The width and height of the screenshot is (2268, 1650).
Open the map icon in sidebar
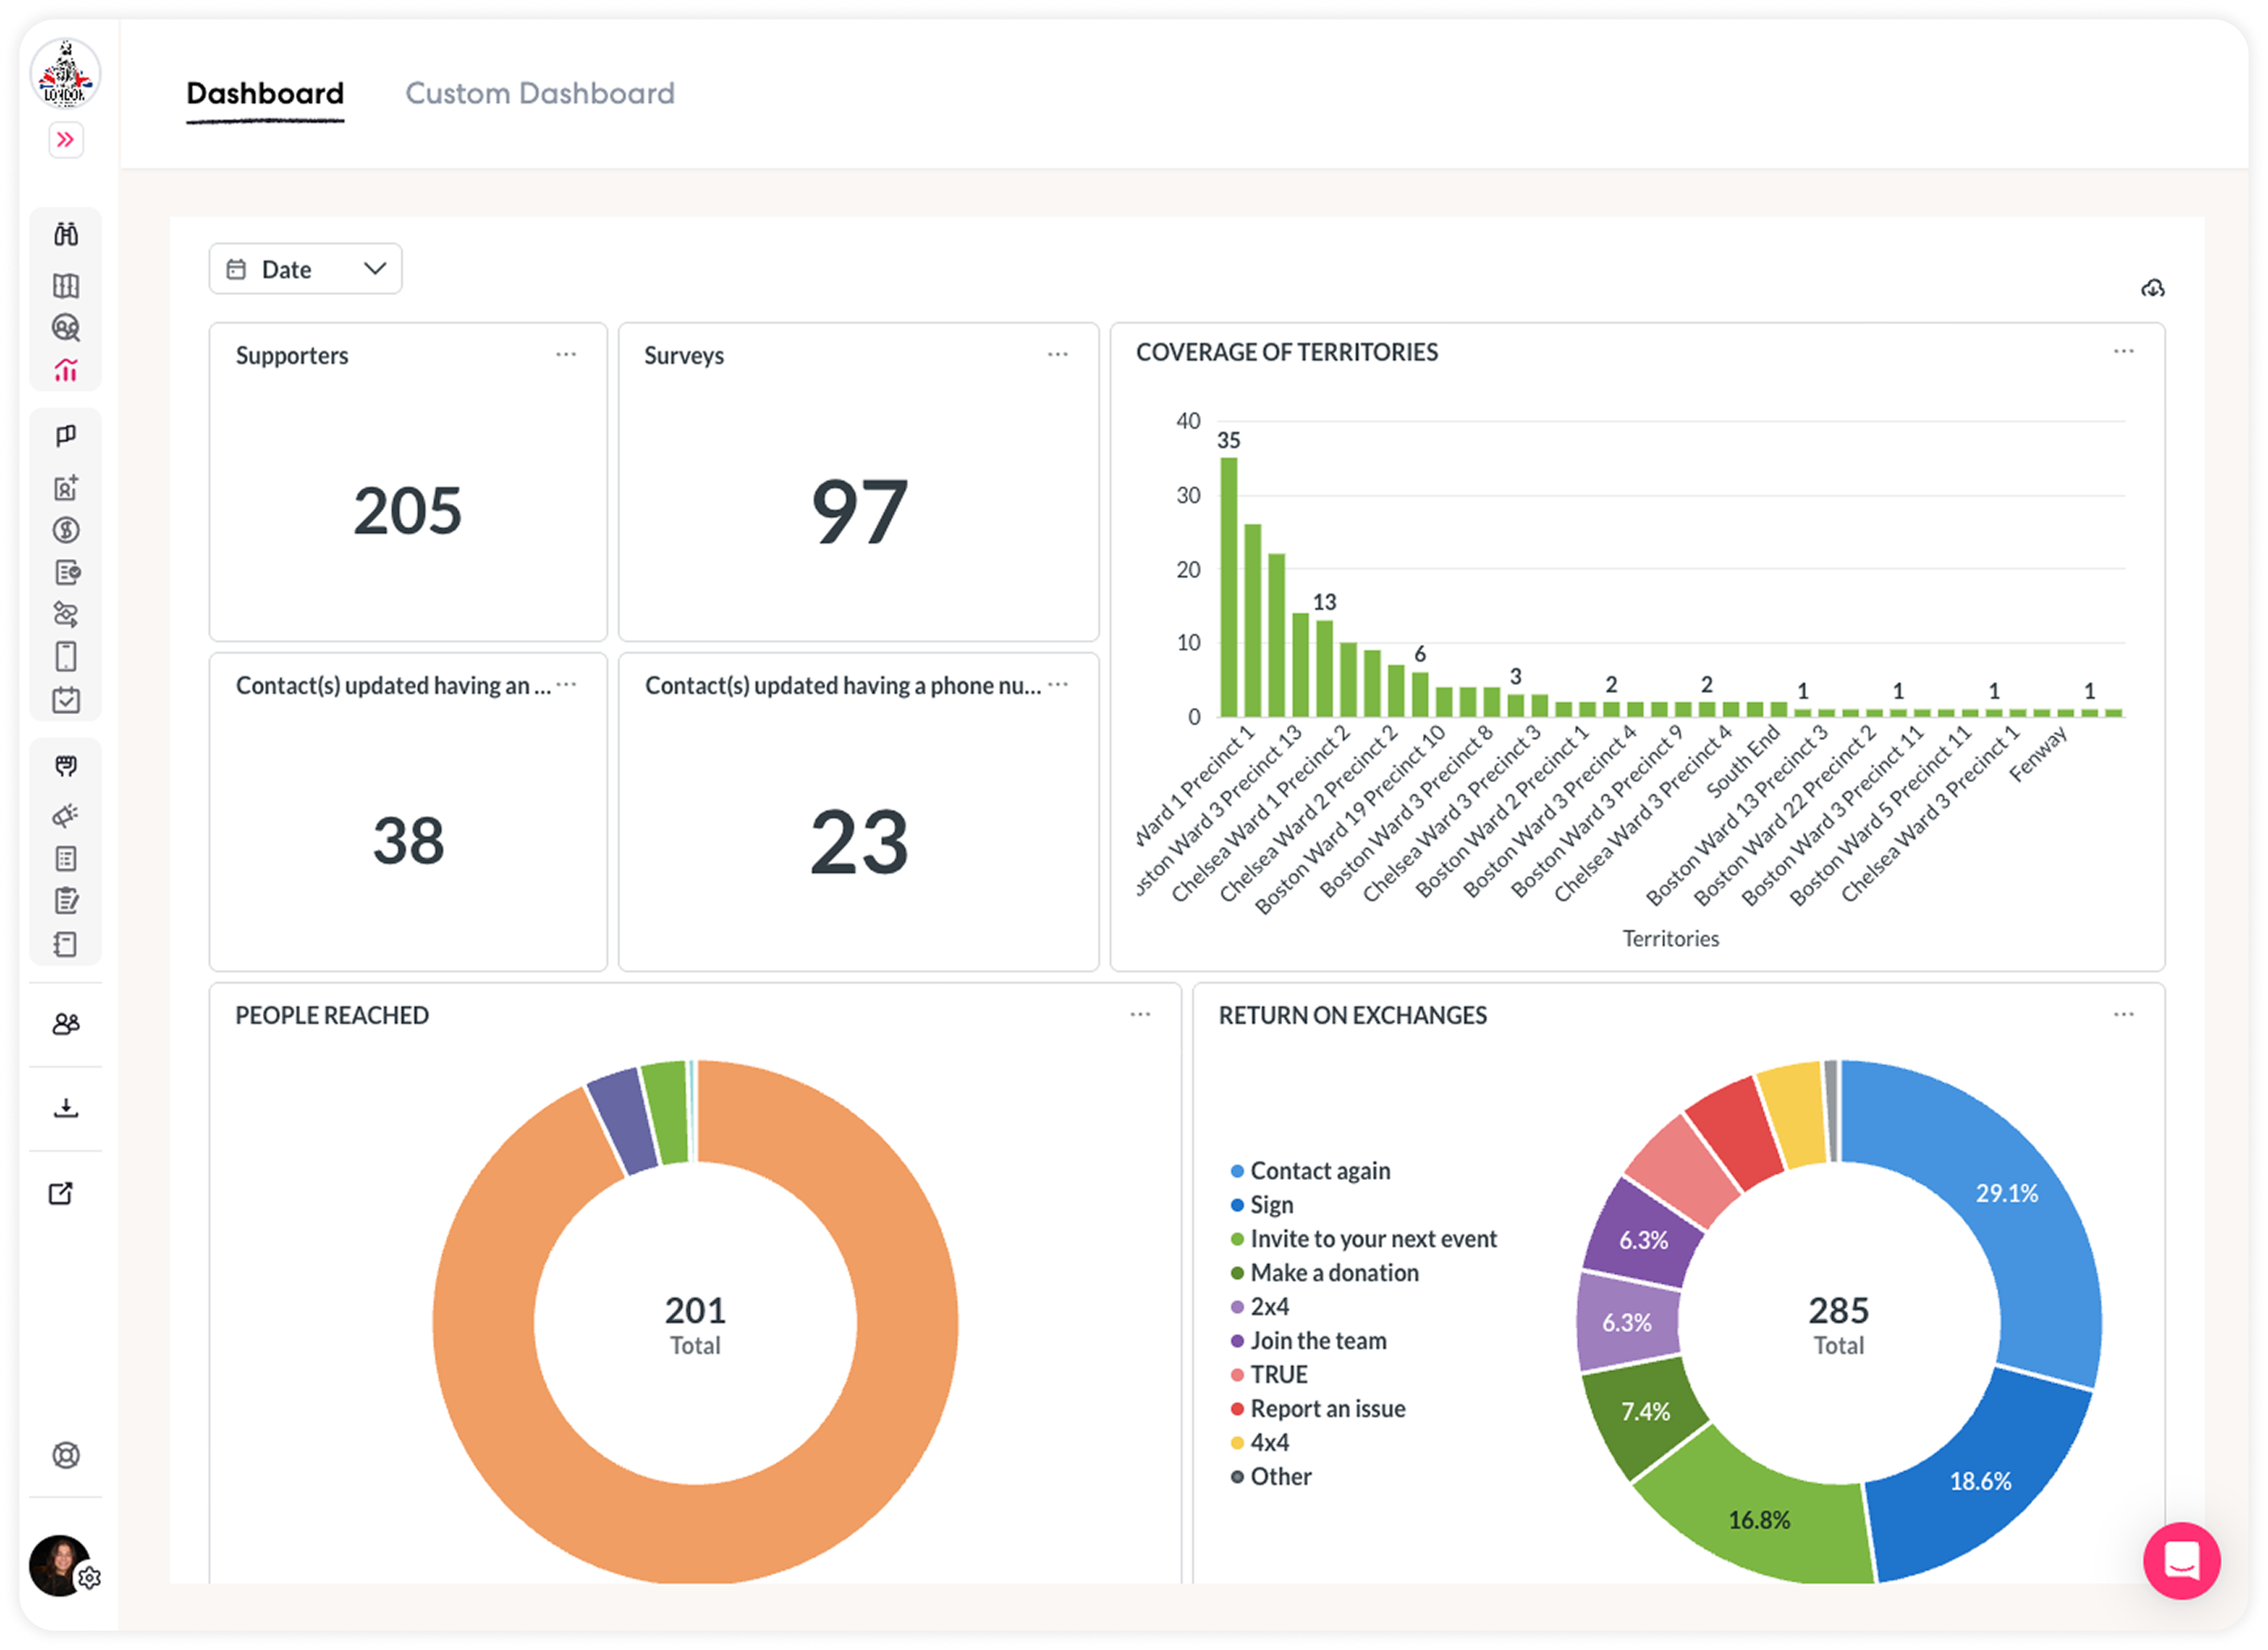pos(66,286)
